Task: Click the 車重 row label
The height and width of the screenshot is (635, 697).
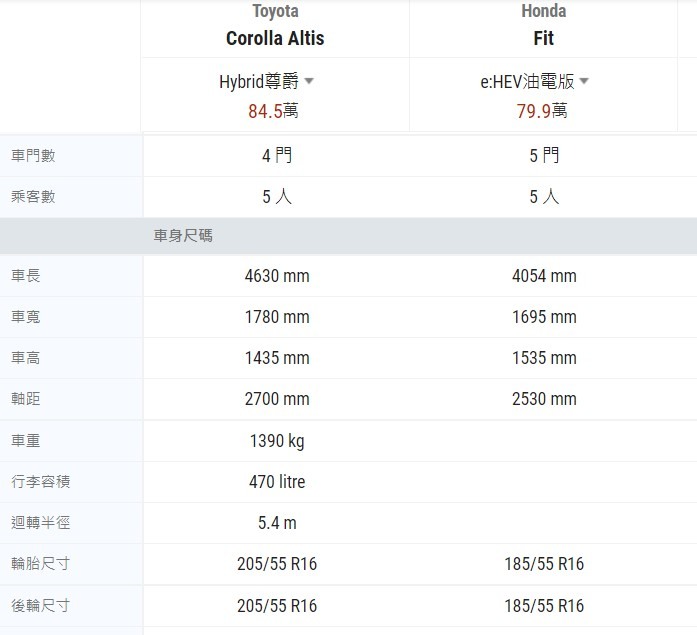Action: (26, 441)
